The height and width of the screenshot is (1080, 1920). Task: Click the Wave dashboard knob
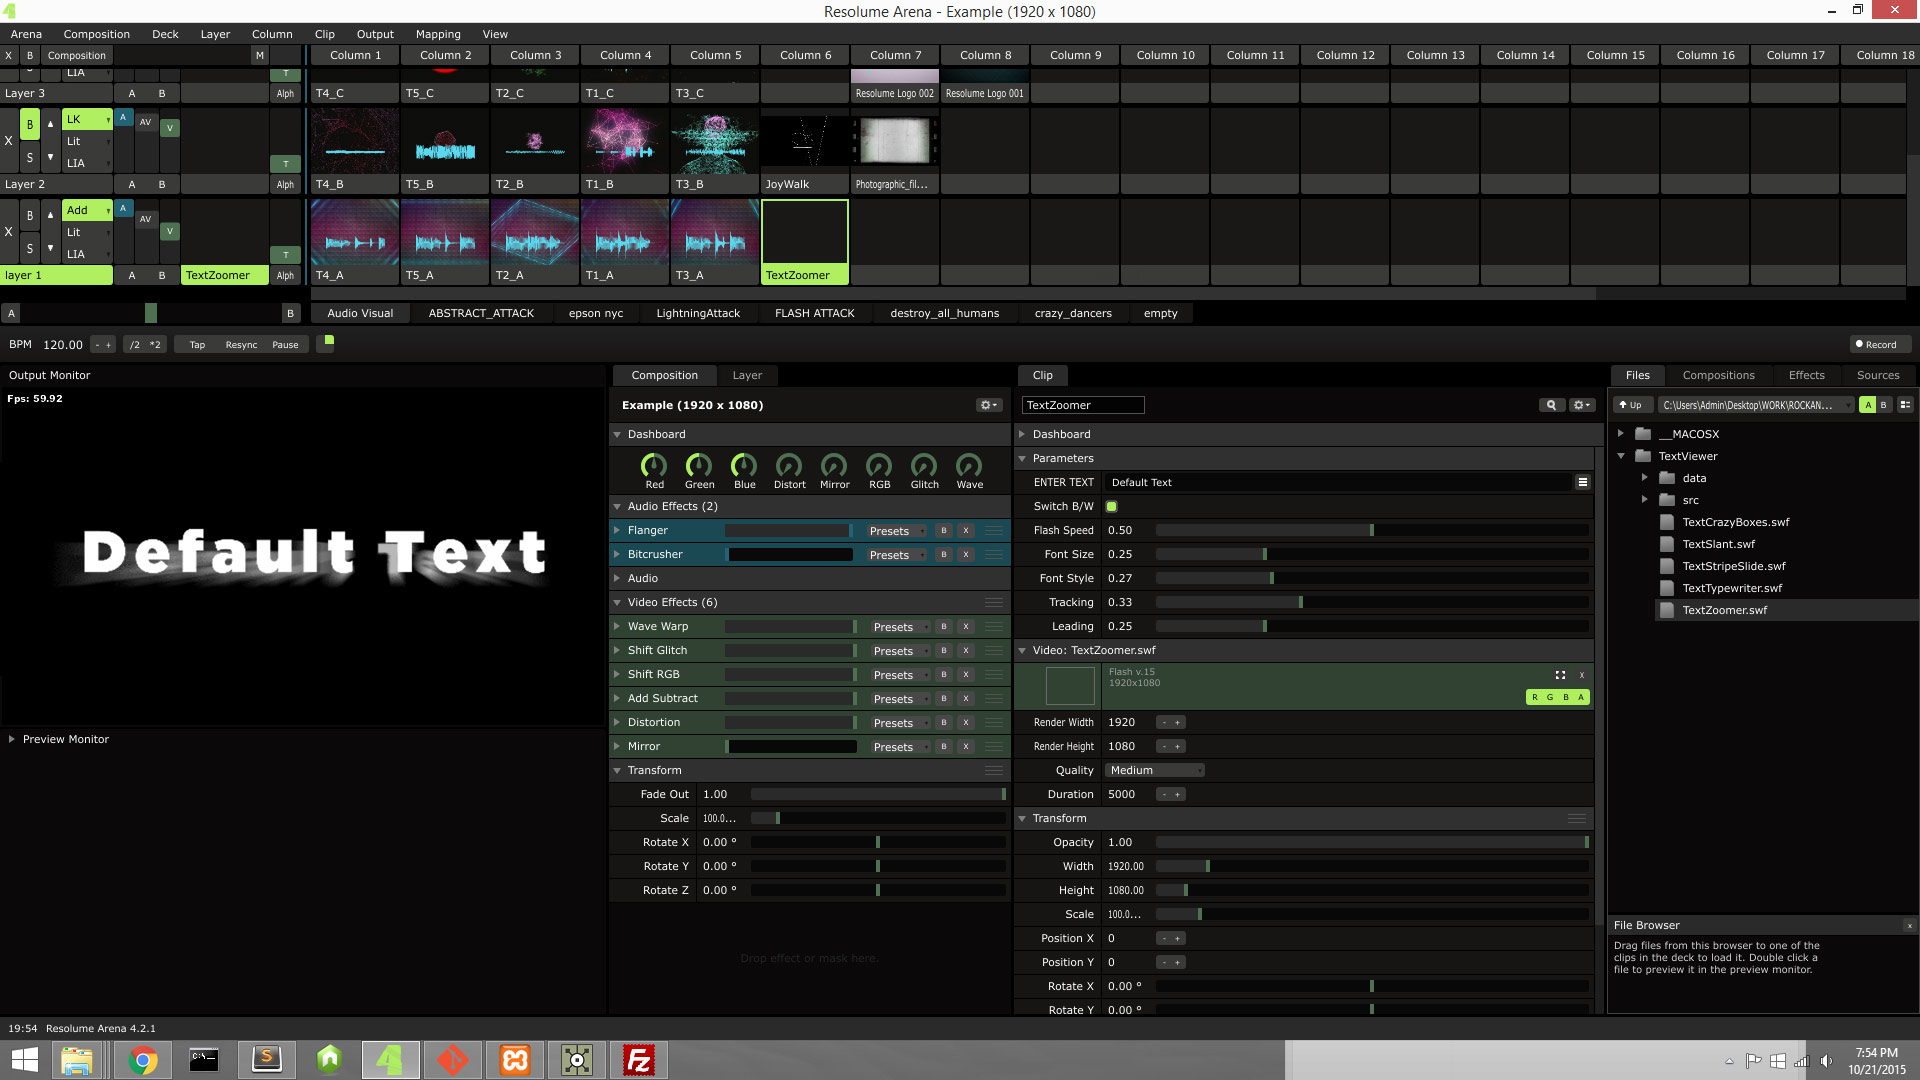point(969,466)
